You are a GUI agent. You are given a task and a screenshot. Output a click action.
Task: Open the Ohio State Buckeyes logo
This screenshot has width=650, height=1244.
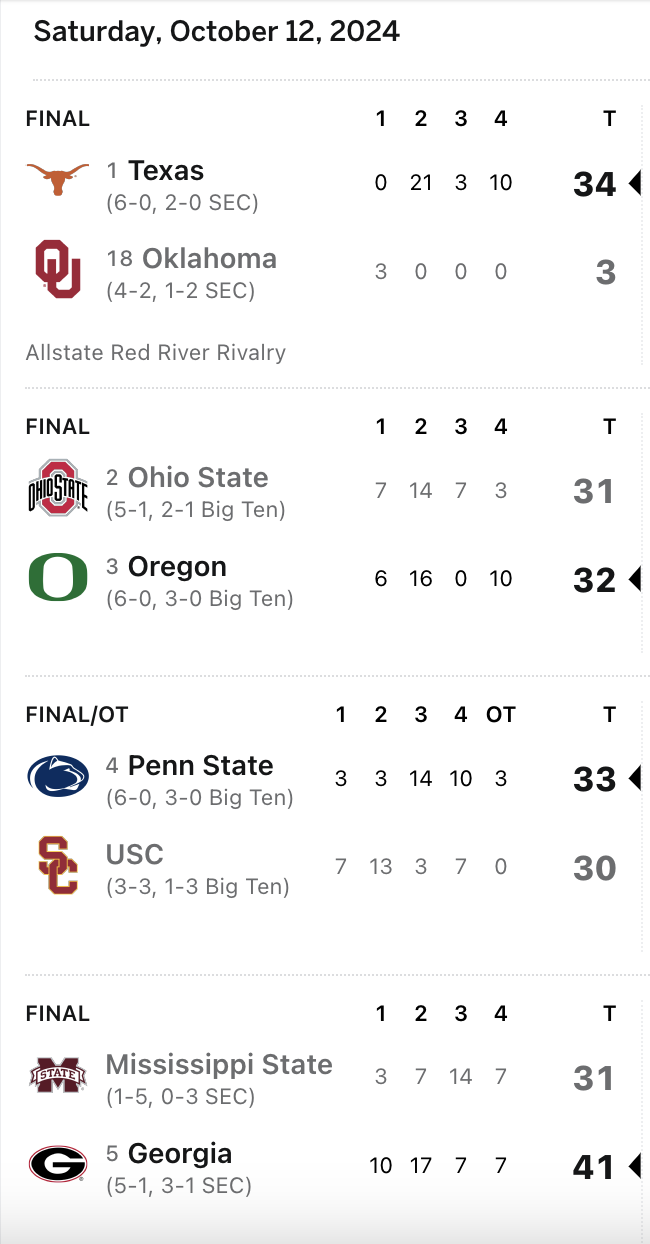pyautogui.click(x=57, y=488)
